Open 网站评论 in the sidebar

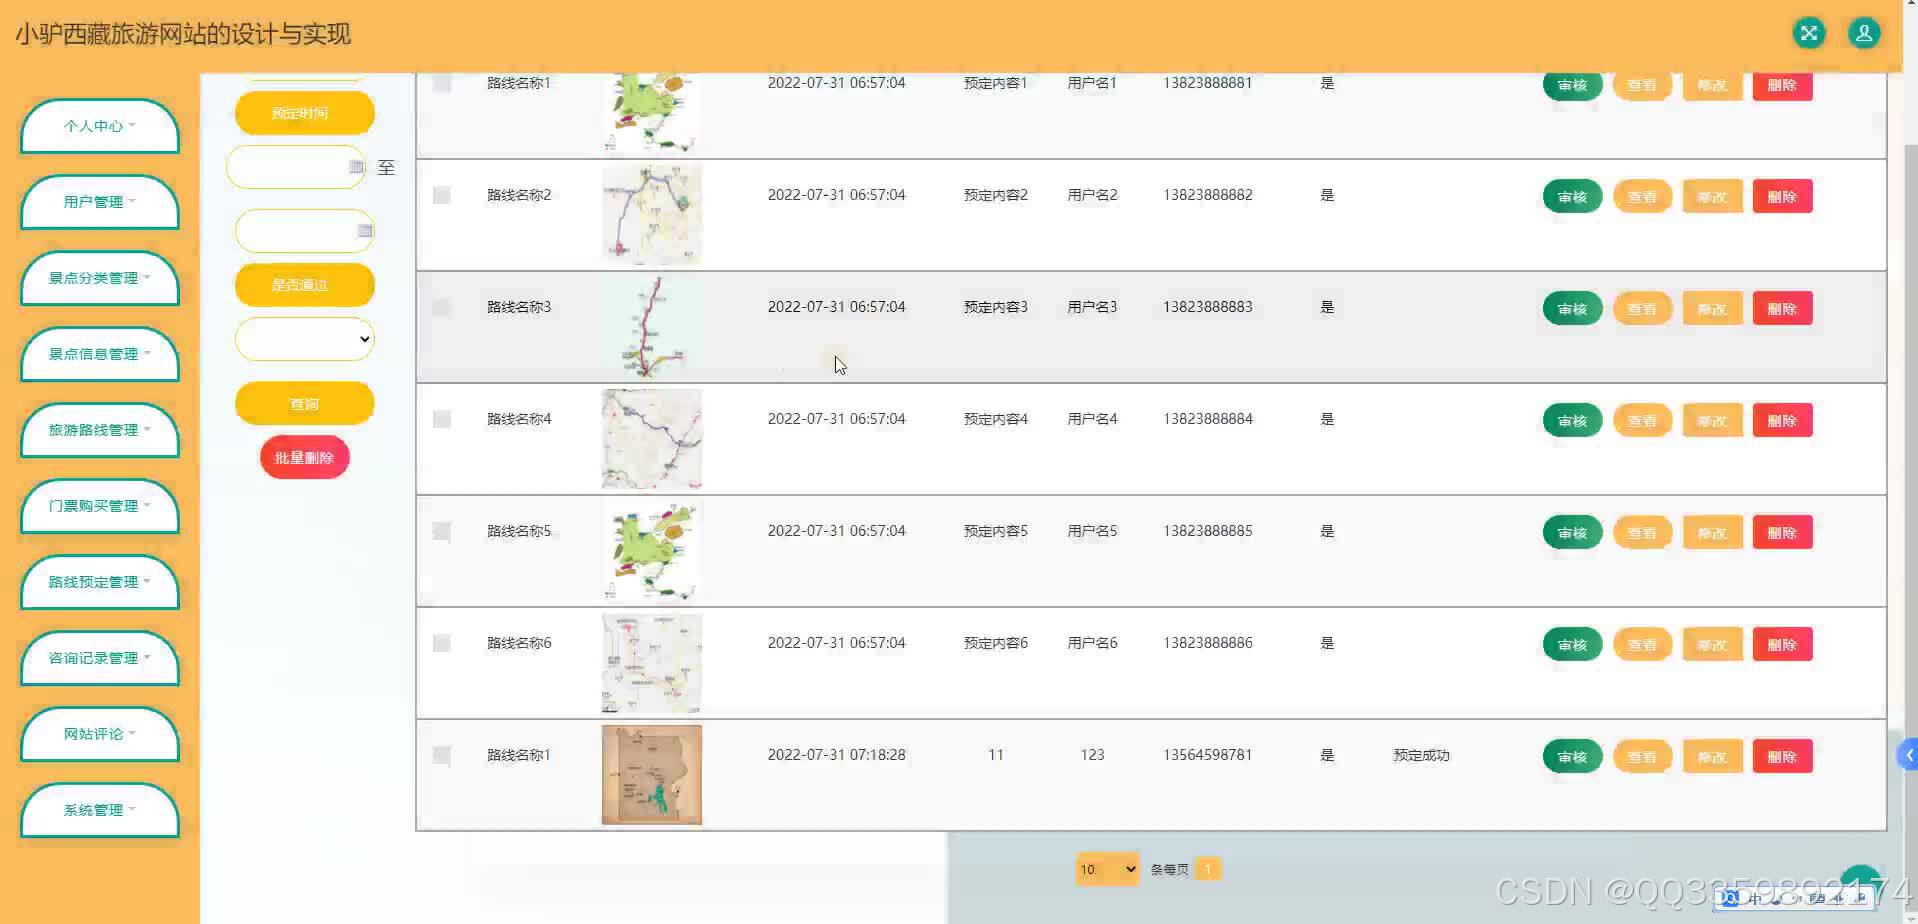100,734
